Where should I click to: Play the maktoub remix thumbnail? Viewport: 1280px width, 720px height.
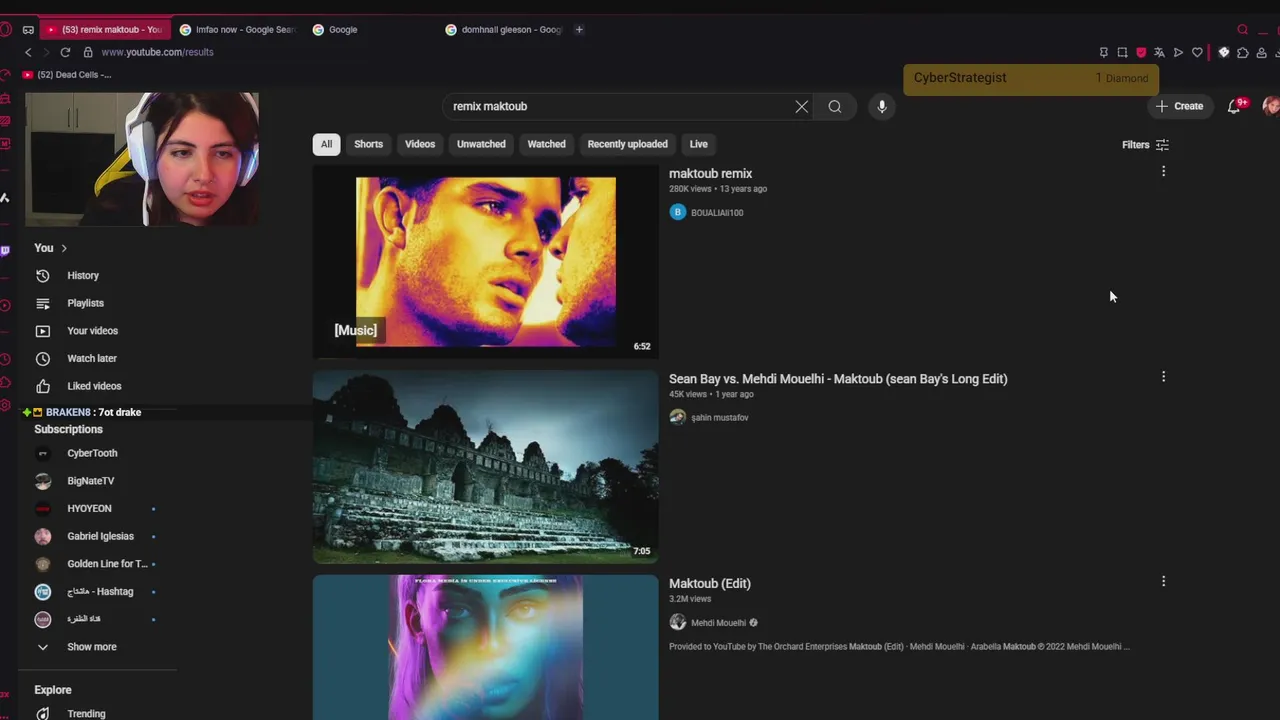click(x=485, y=262)
